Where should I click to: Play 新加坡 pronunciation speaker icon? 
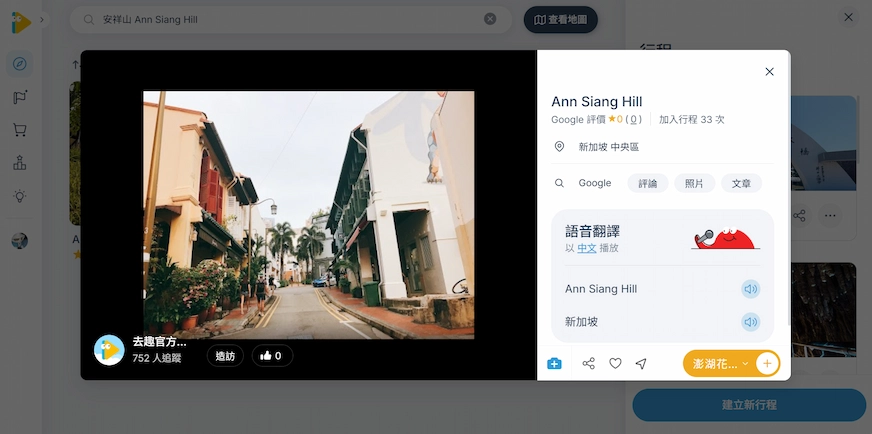pos(751,322)
